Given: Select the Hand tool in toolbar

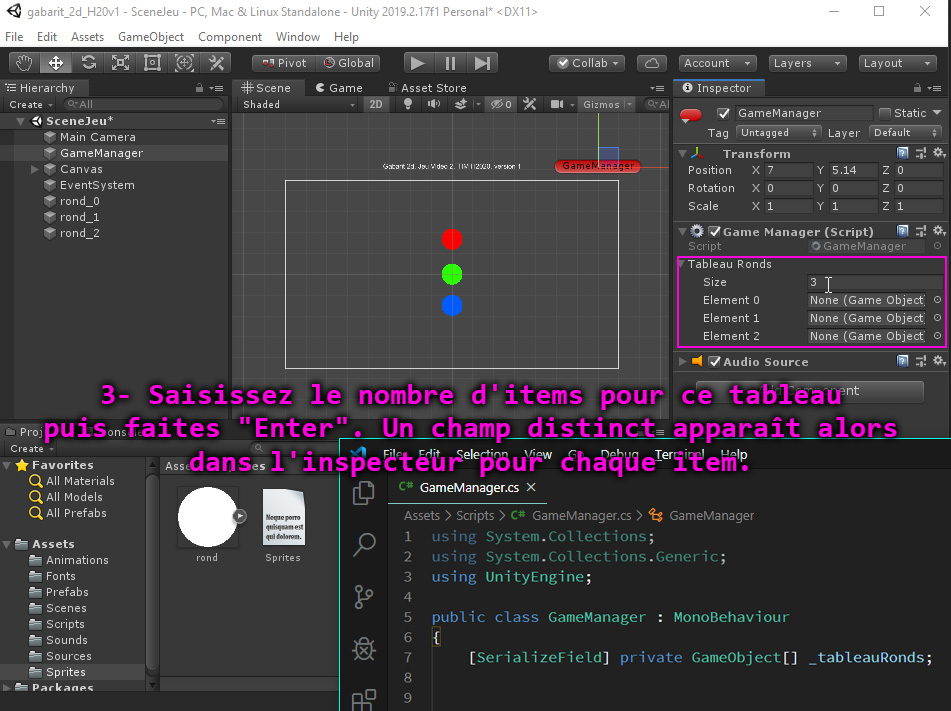Looking at the screenshot, I should (23, 63).
